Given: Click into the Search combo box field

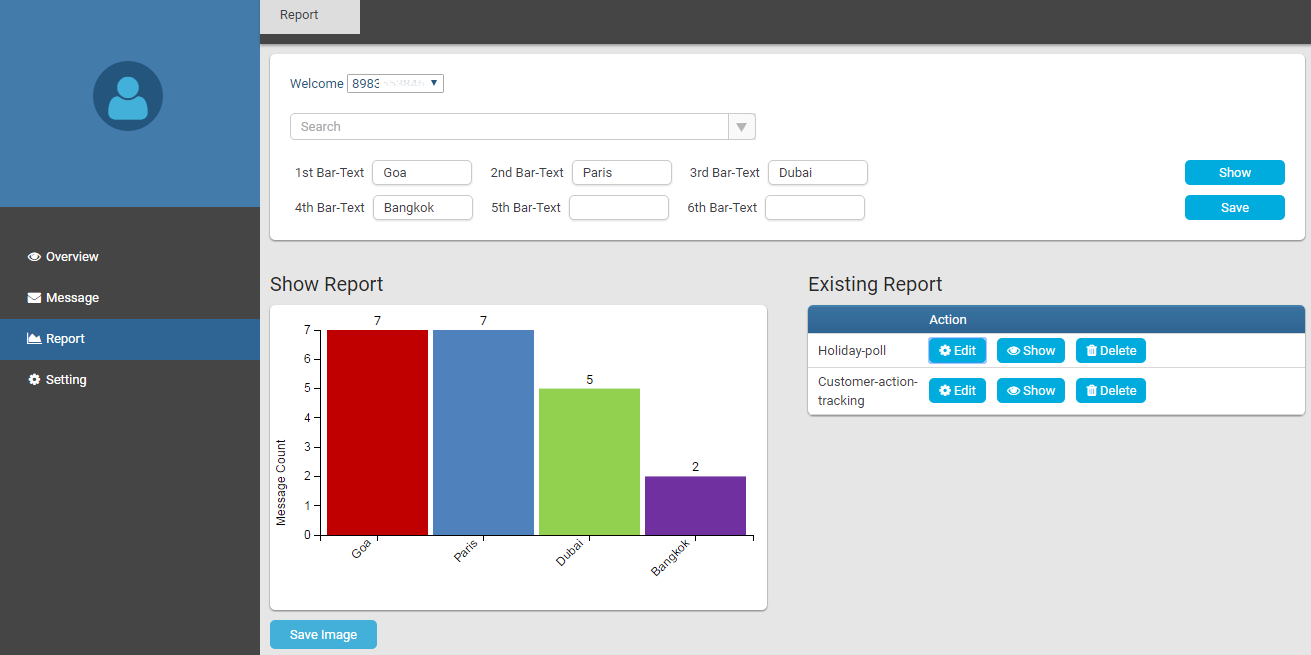Looking at the screenshot, I should coord(510,127).
